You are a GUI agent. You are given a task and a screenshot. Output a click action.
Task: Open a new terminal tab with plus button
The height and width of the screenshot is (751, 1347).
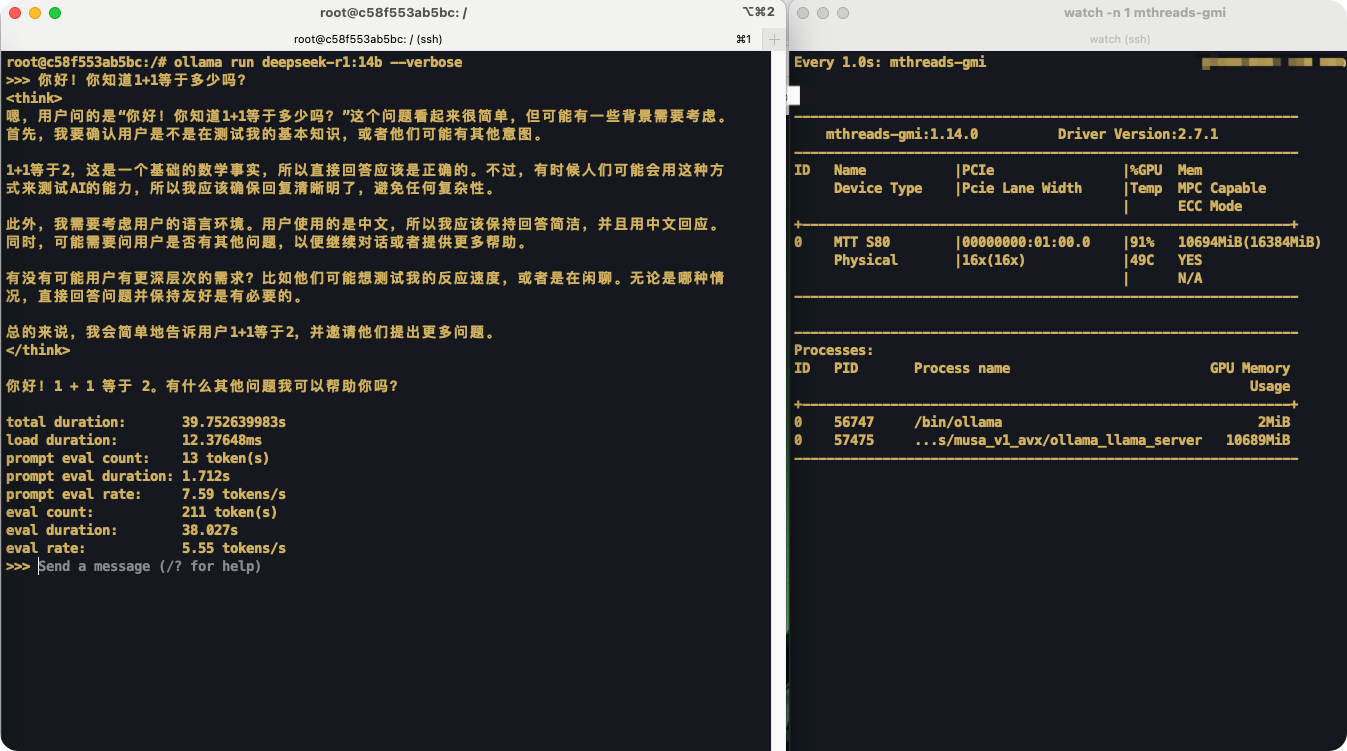click(774, 39)
